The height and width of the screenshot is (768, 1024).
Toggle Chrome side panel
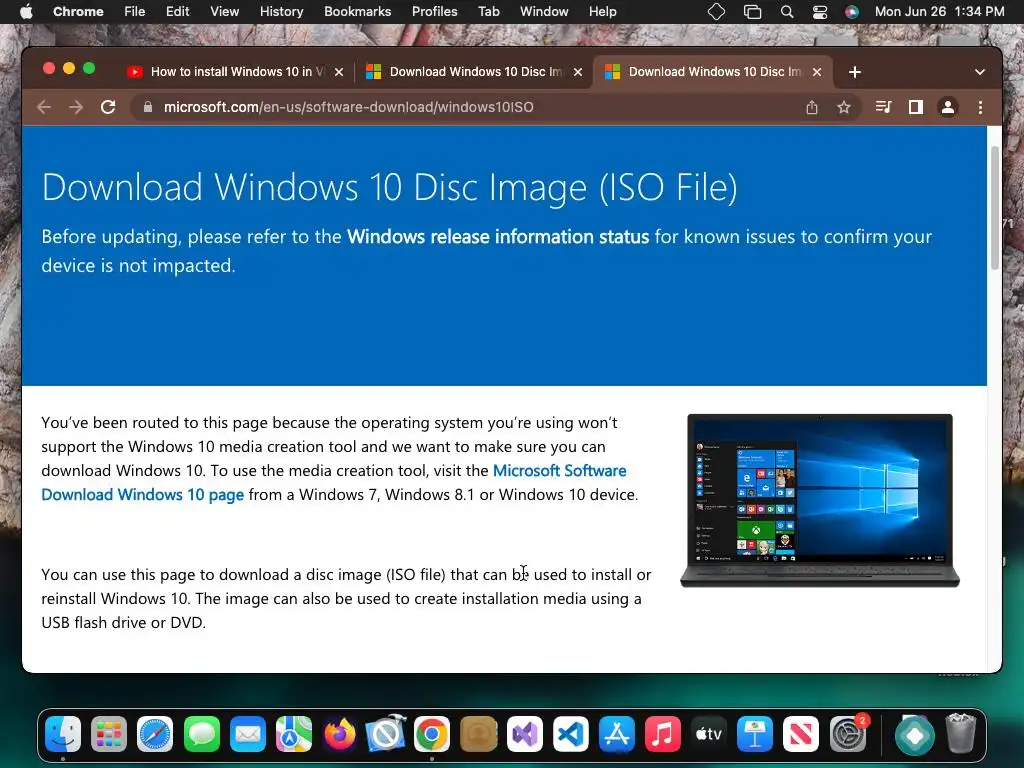tap(916, 107)
